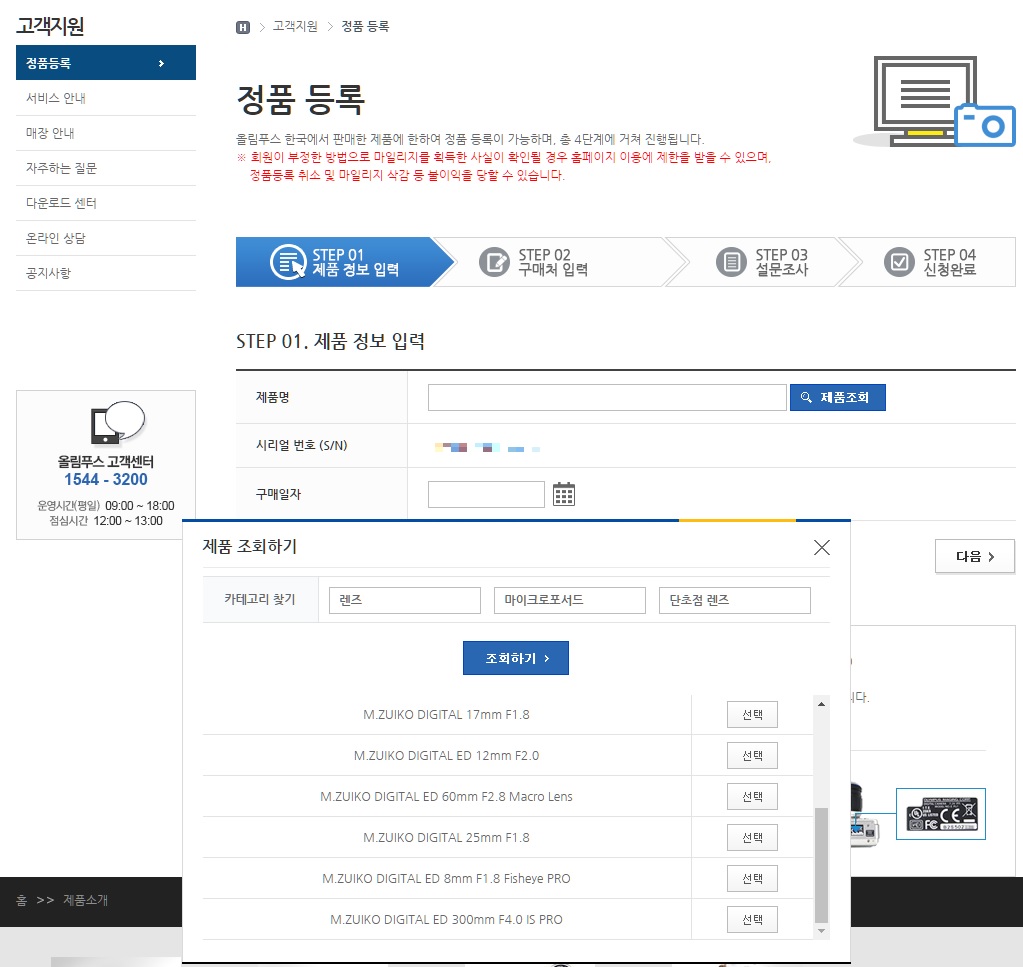Click the serial label thumbnail image

point(941,814)
